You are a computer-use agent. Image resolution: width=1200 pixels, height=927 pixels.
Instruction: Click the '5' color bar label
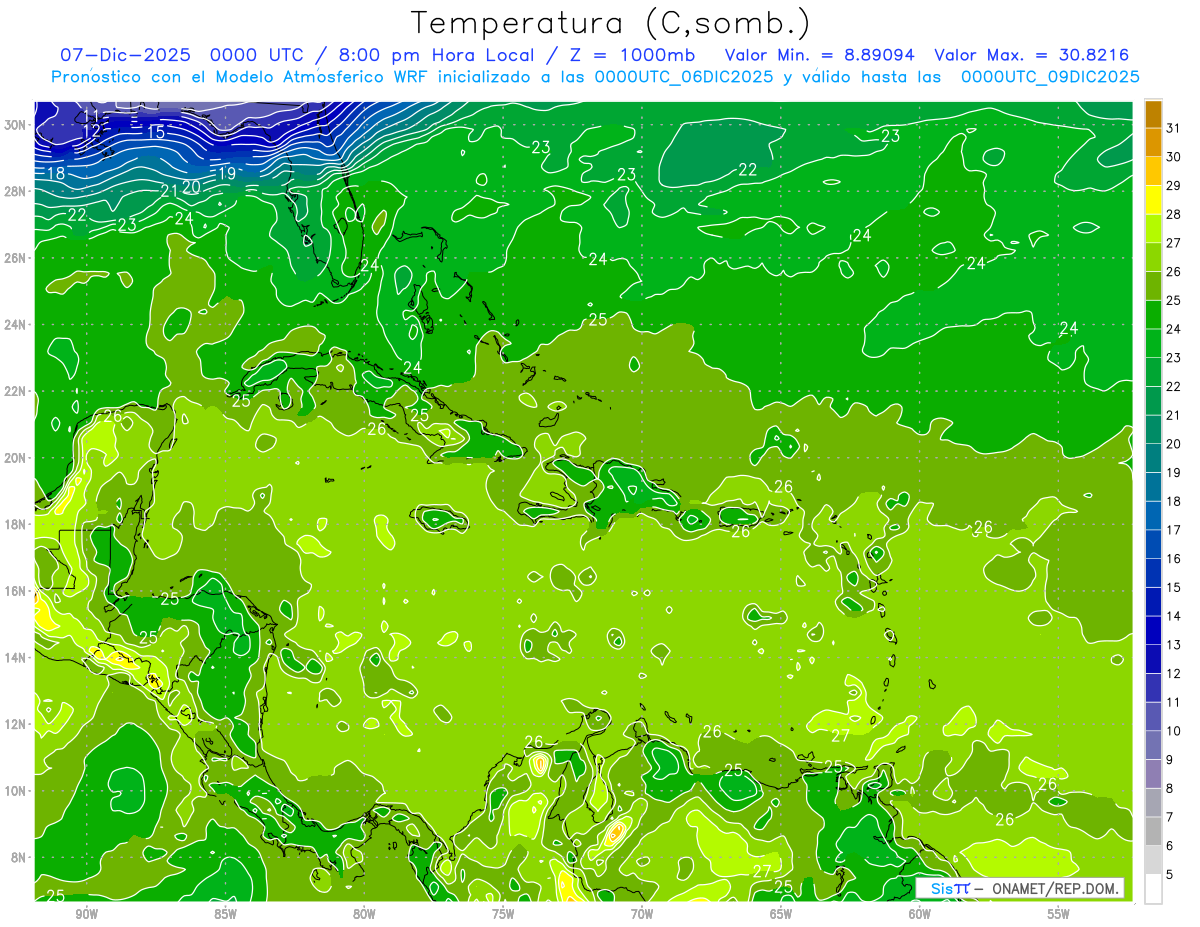pos(1170,874)
